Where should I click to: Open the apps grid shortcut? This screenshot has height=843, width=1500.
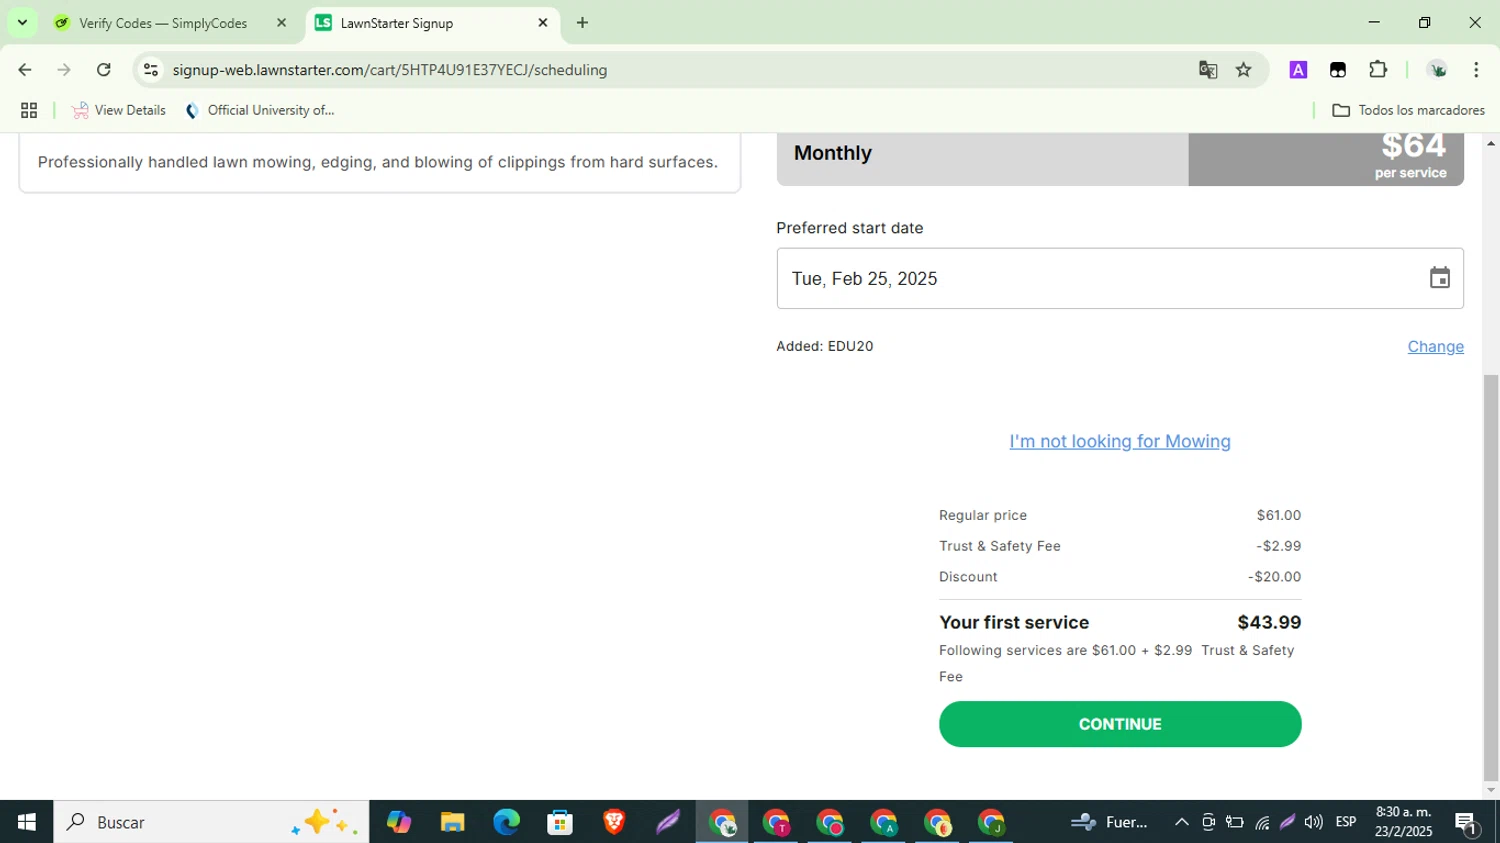tap(29, 110)
